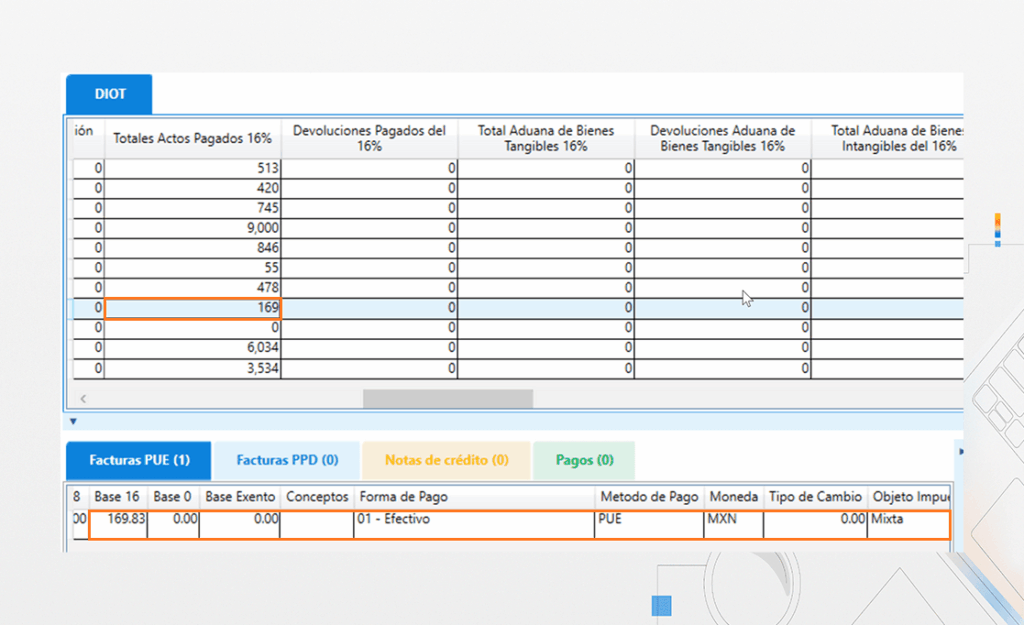The image size is (1024, 625).
Task: Switch to the Pagos (0) tab
Action: (x=584, y=460)
